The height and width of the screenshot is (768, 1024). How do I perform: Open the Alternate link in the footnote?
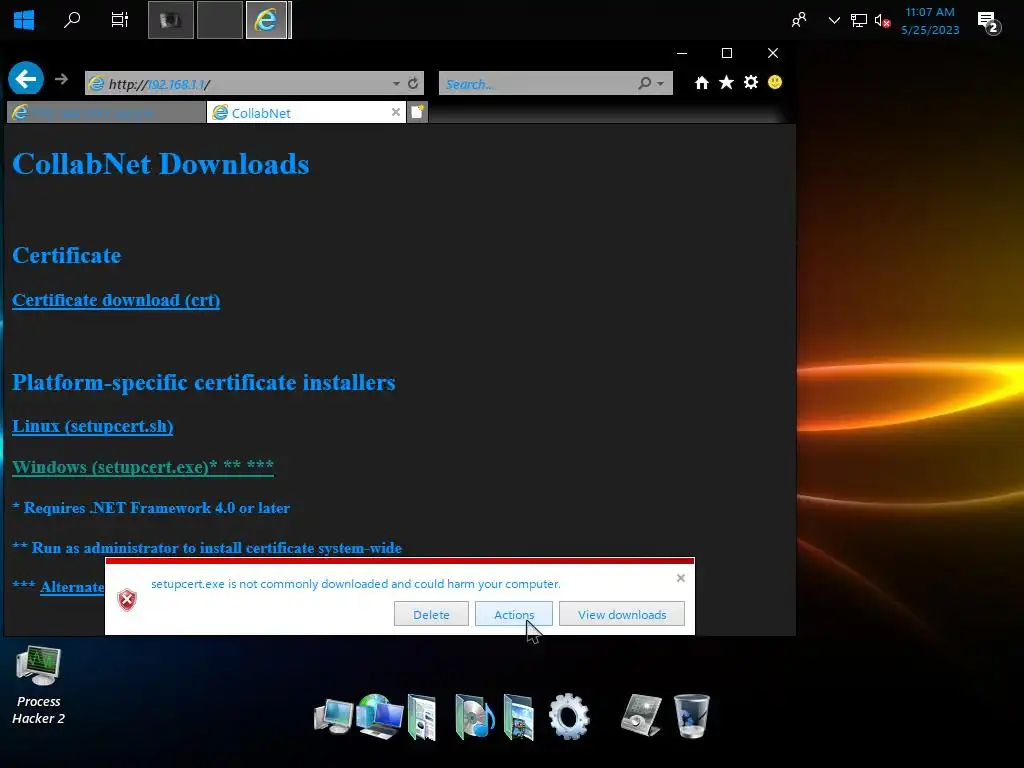72,587
